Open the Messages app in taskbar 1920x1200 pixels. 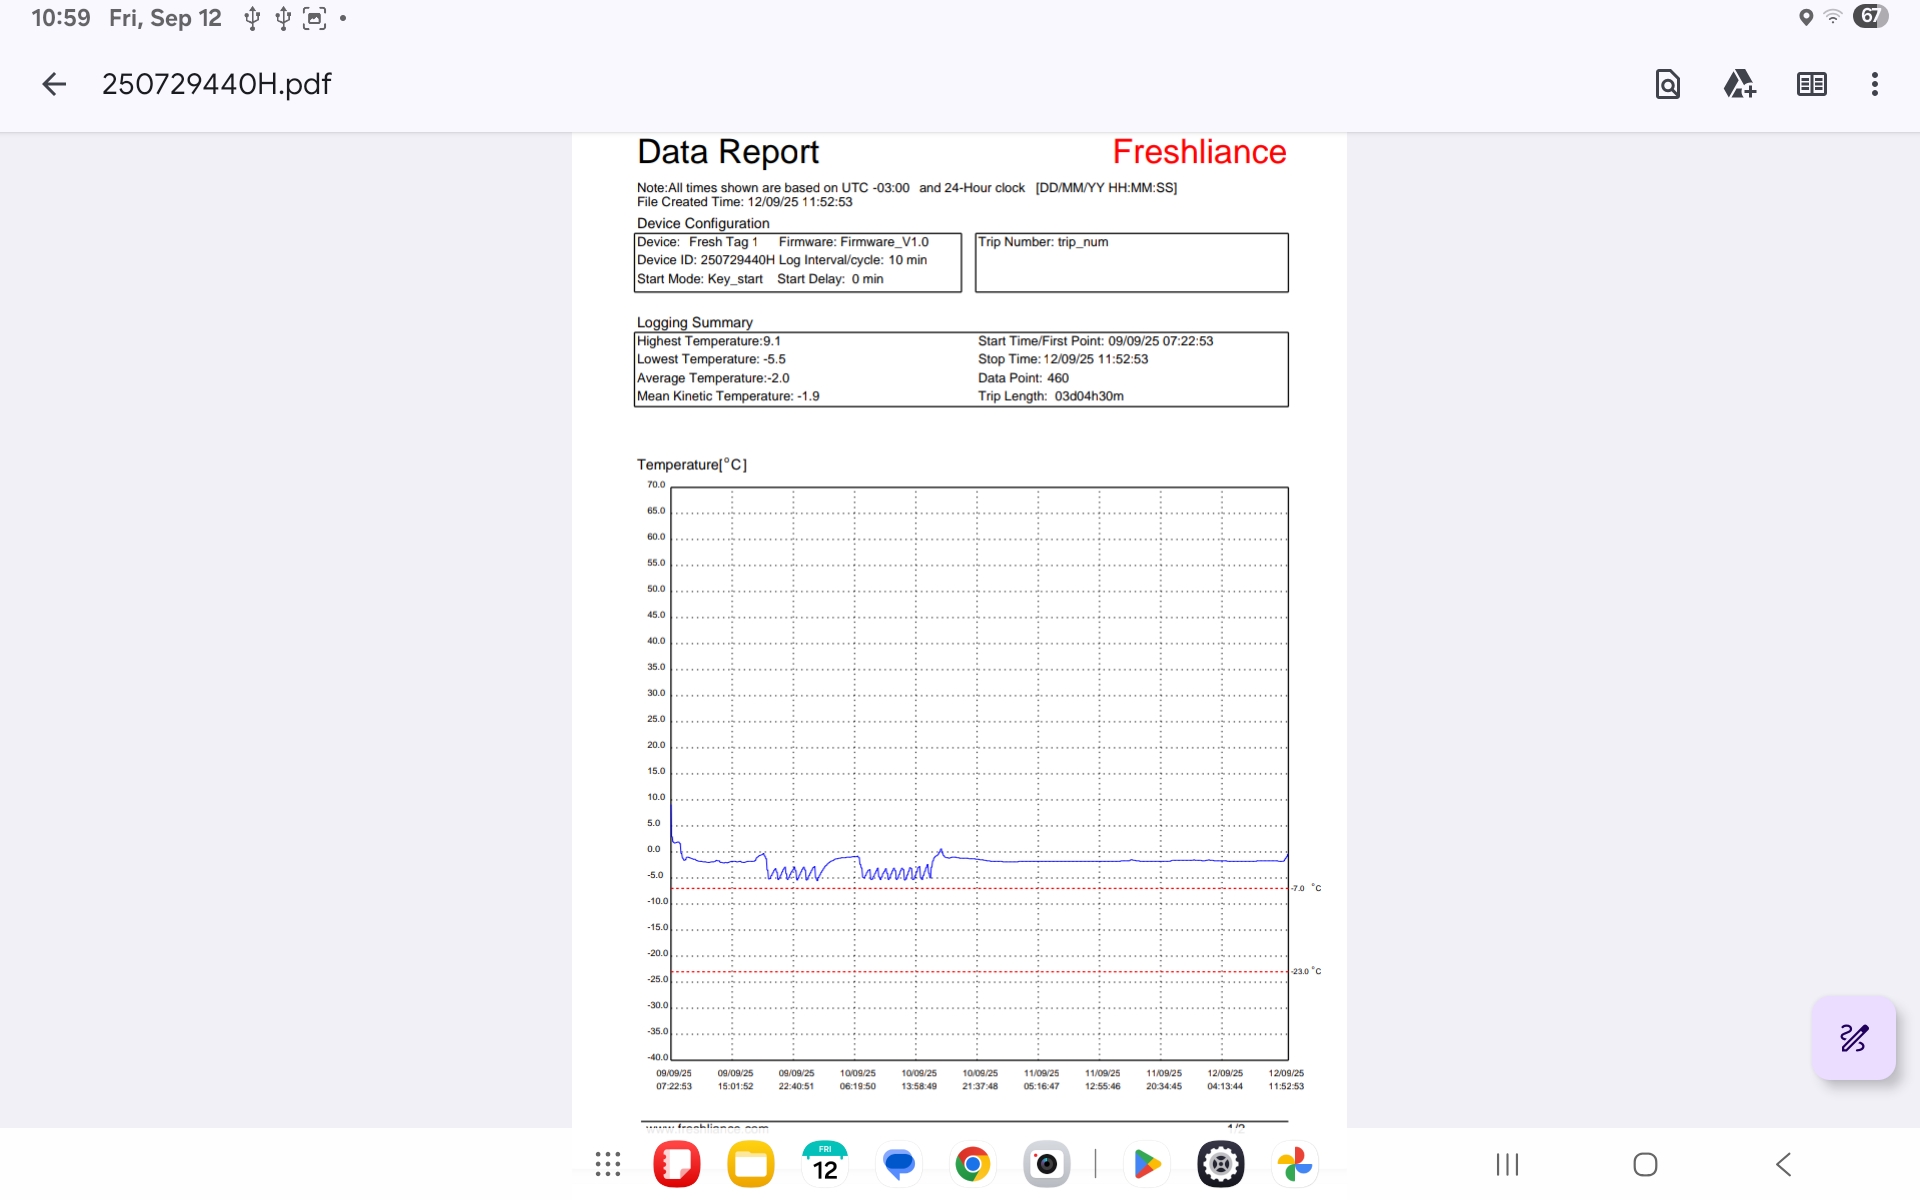tap(899, 1164)
